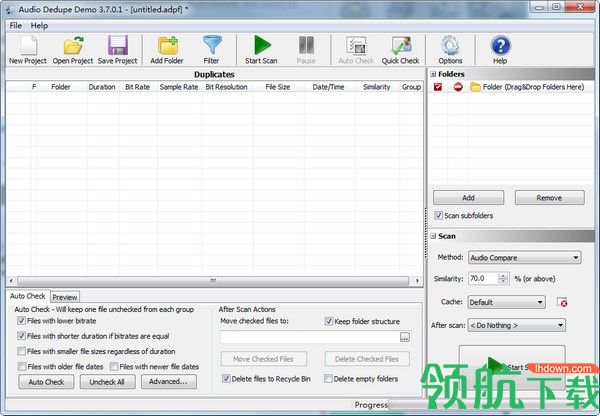Enable Delete empty folders checkbox
Screen dimensions: 600x416
(x=328, y=378)
